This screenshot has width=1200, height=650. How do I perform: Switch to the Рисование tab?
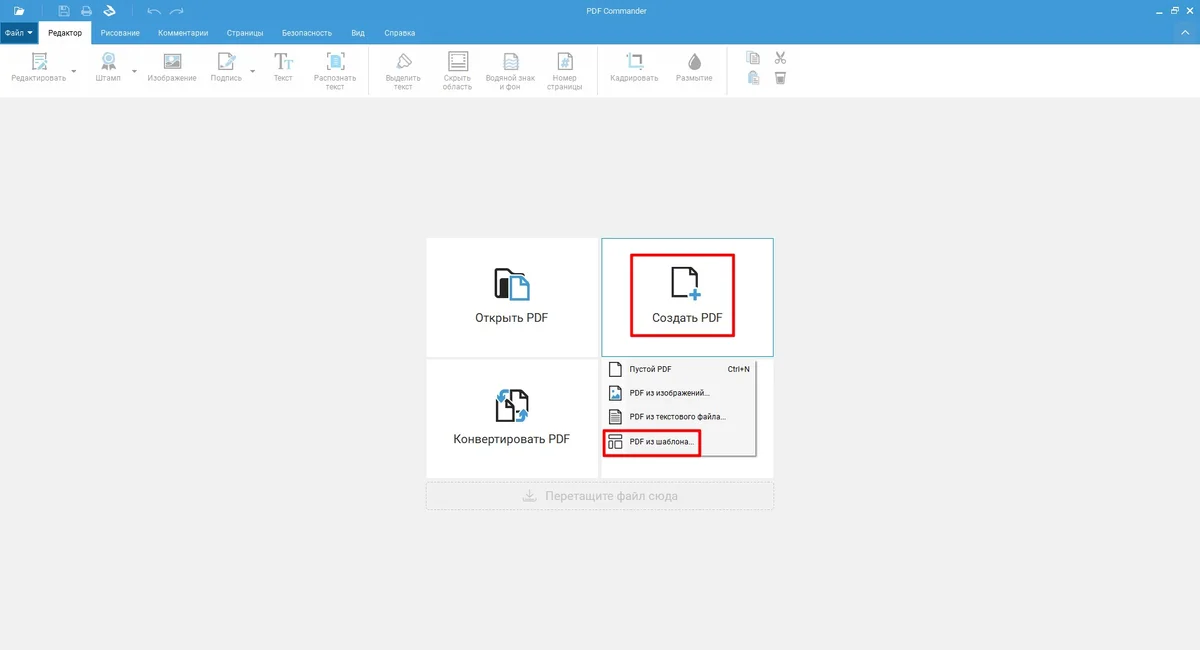(x=120, y=33)
